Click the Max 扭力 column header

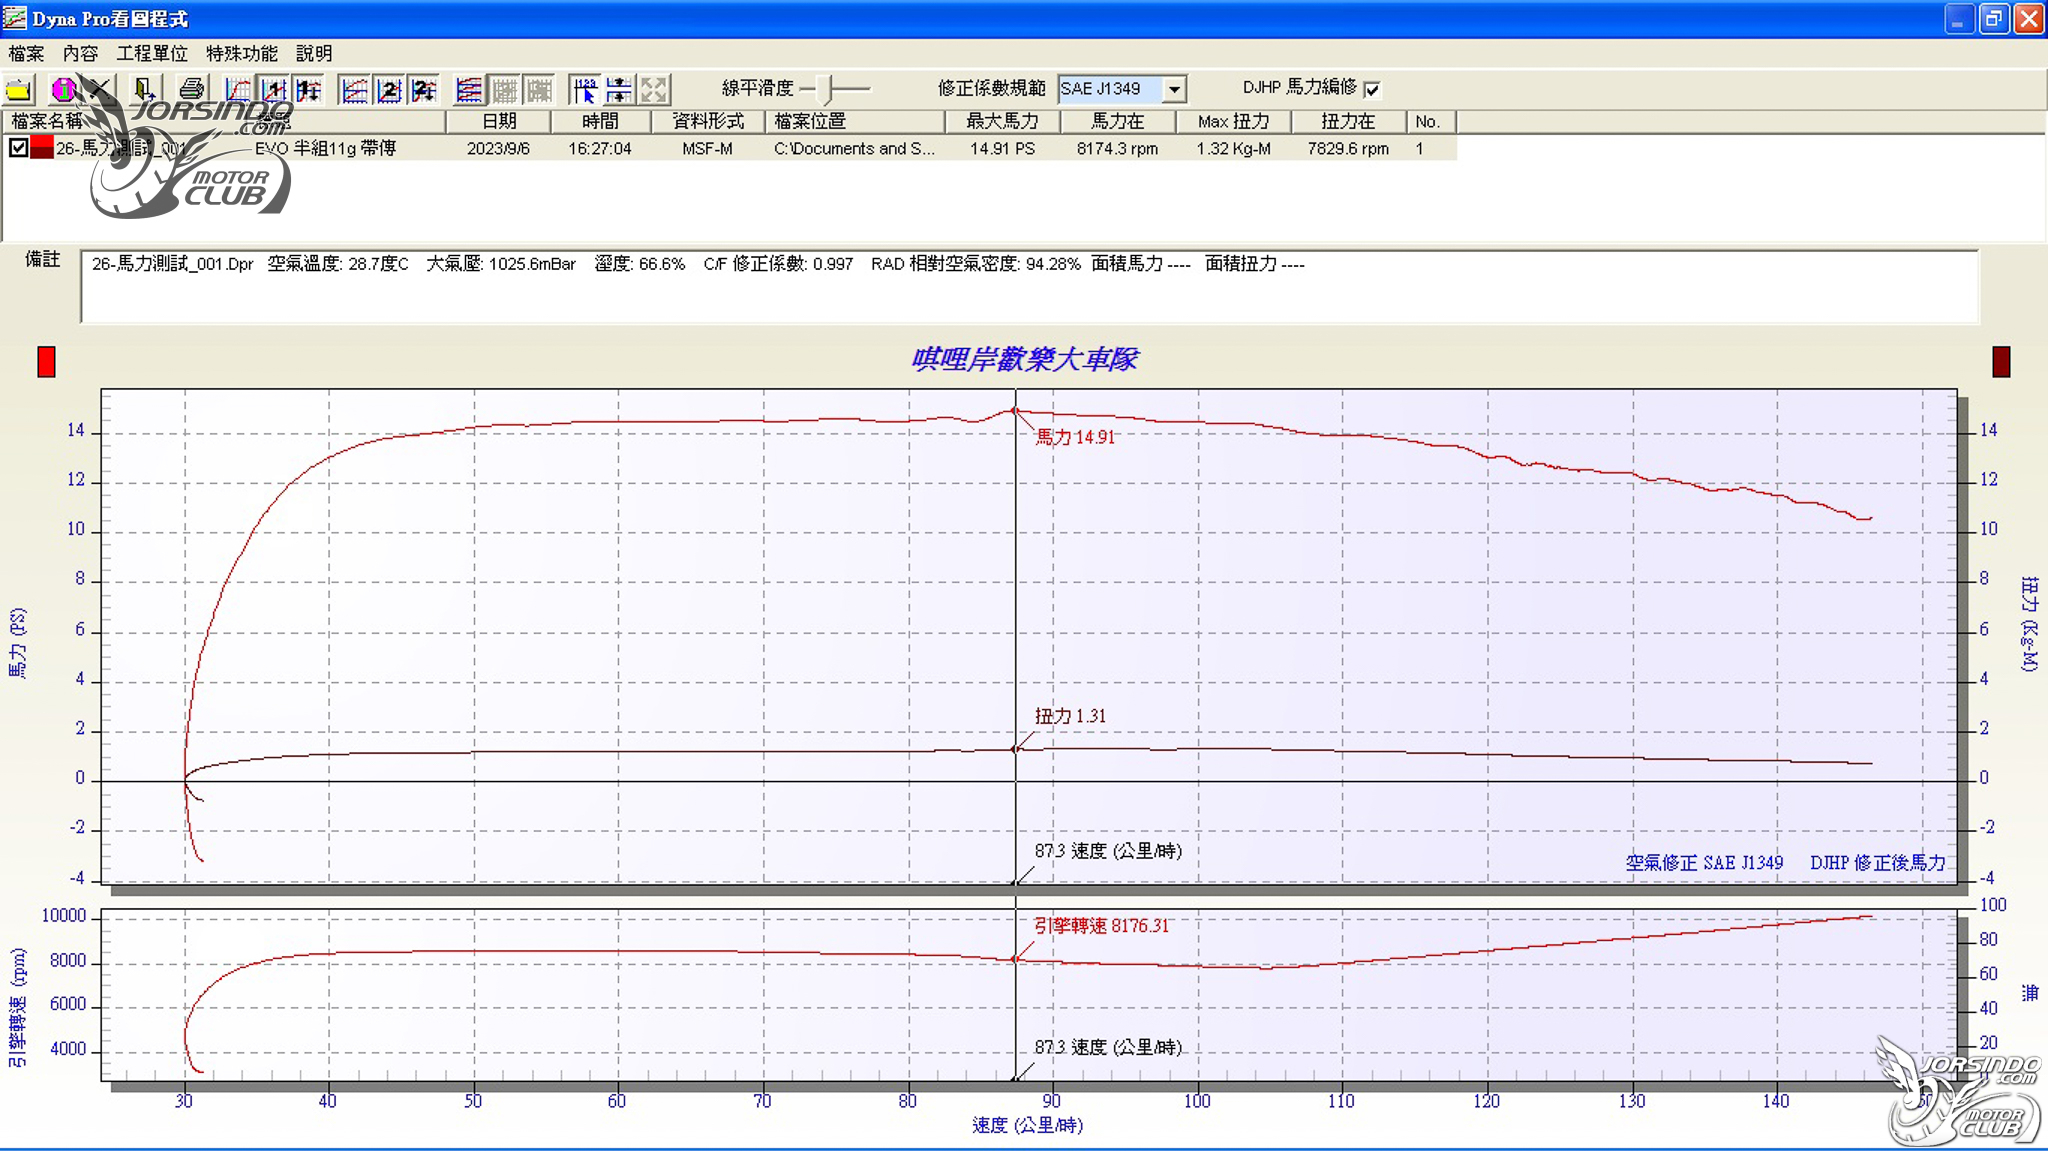coord(1233,121)
